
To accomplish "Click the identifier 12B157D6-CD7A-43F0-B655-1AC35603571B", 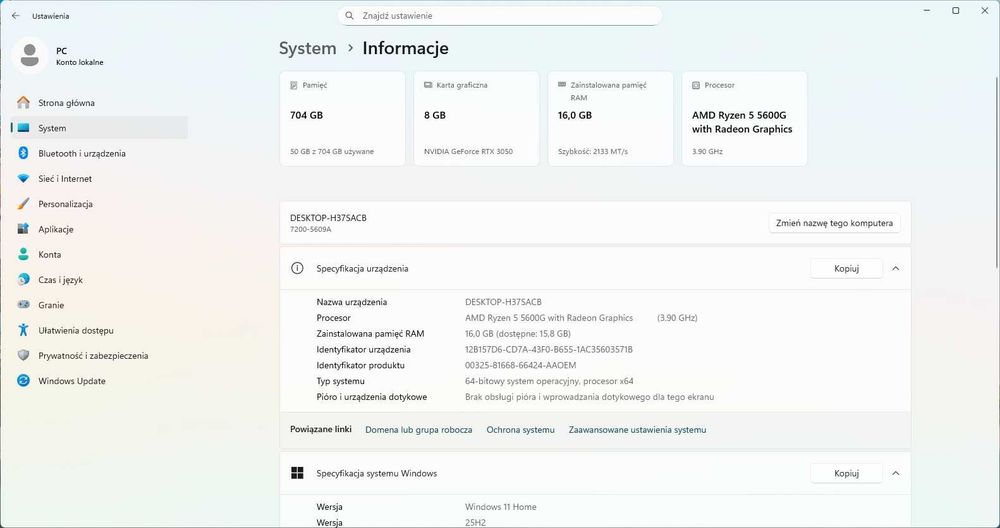I will [x=548, y=349].
